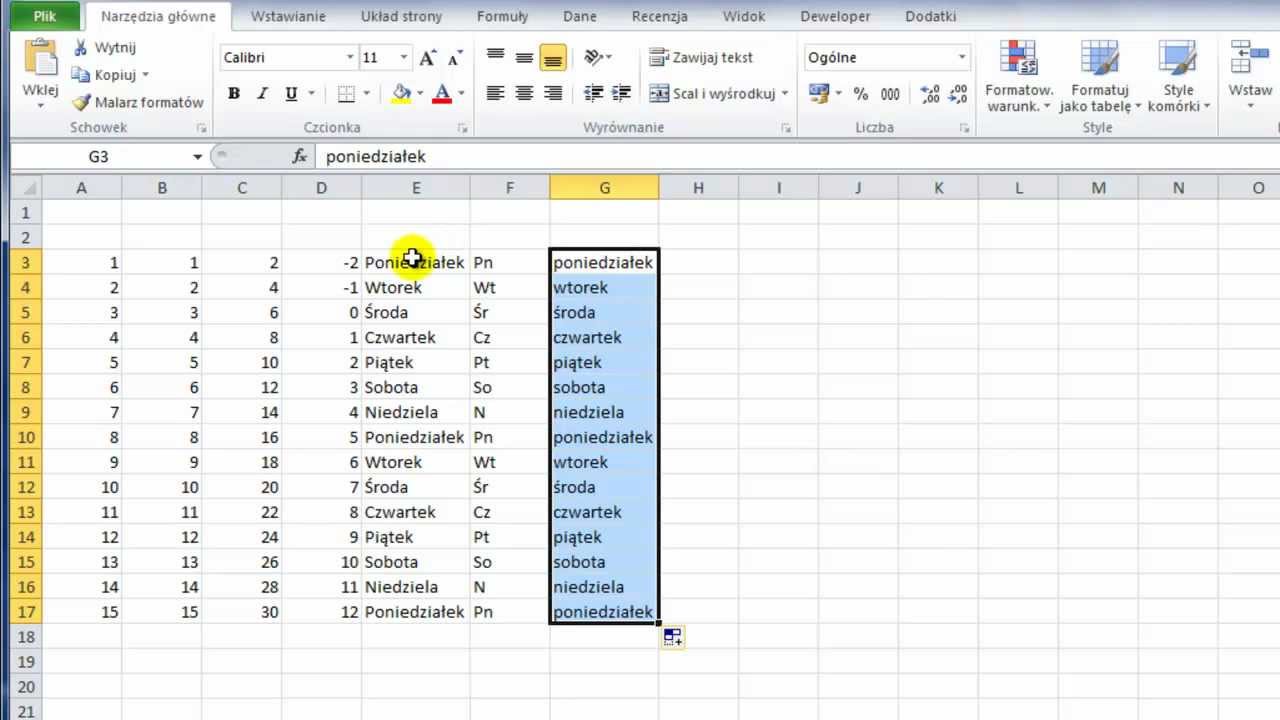Image resolution: width=1280 pixels, height=720 pixels.
Task: Open font size 11 dropdown
Action: [404, 58]
